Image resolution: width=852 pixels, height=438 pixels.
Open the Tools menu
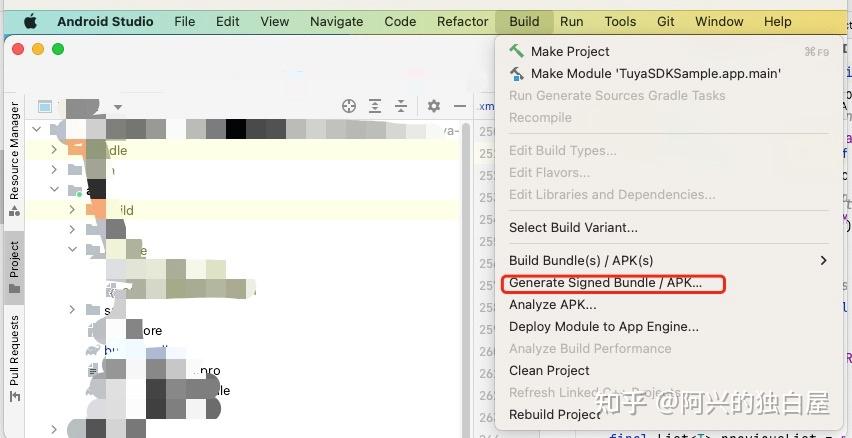tap(620, 22)
